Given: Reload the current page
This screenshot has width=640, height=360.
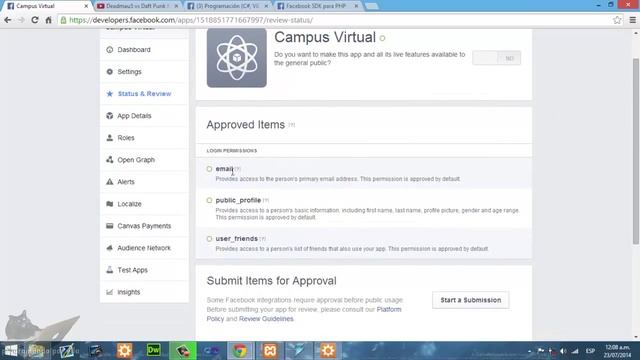Looking at the screenshot, I should [x=35, y=20].
